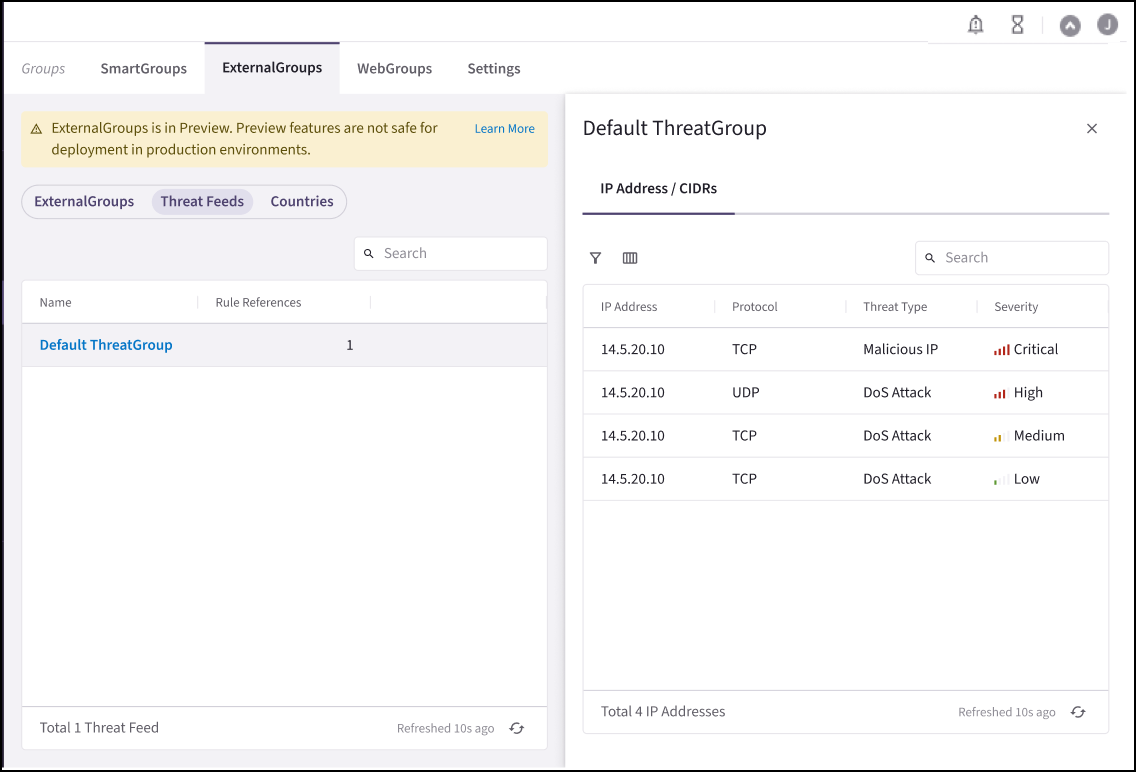Click inside the right panel search field

(1011, 257)
